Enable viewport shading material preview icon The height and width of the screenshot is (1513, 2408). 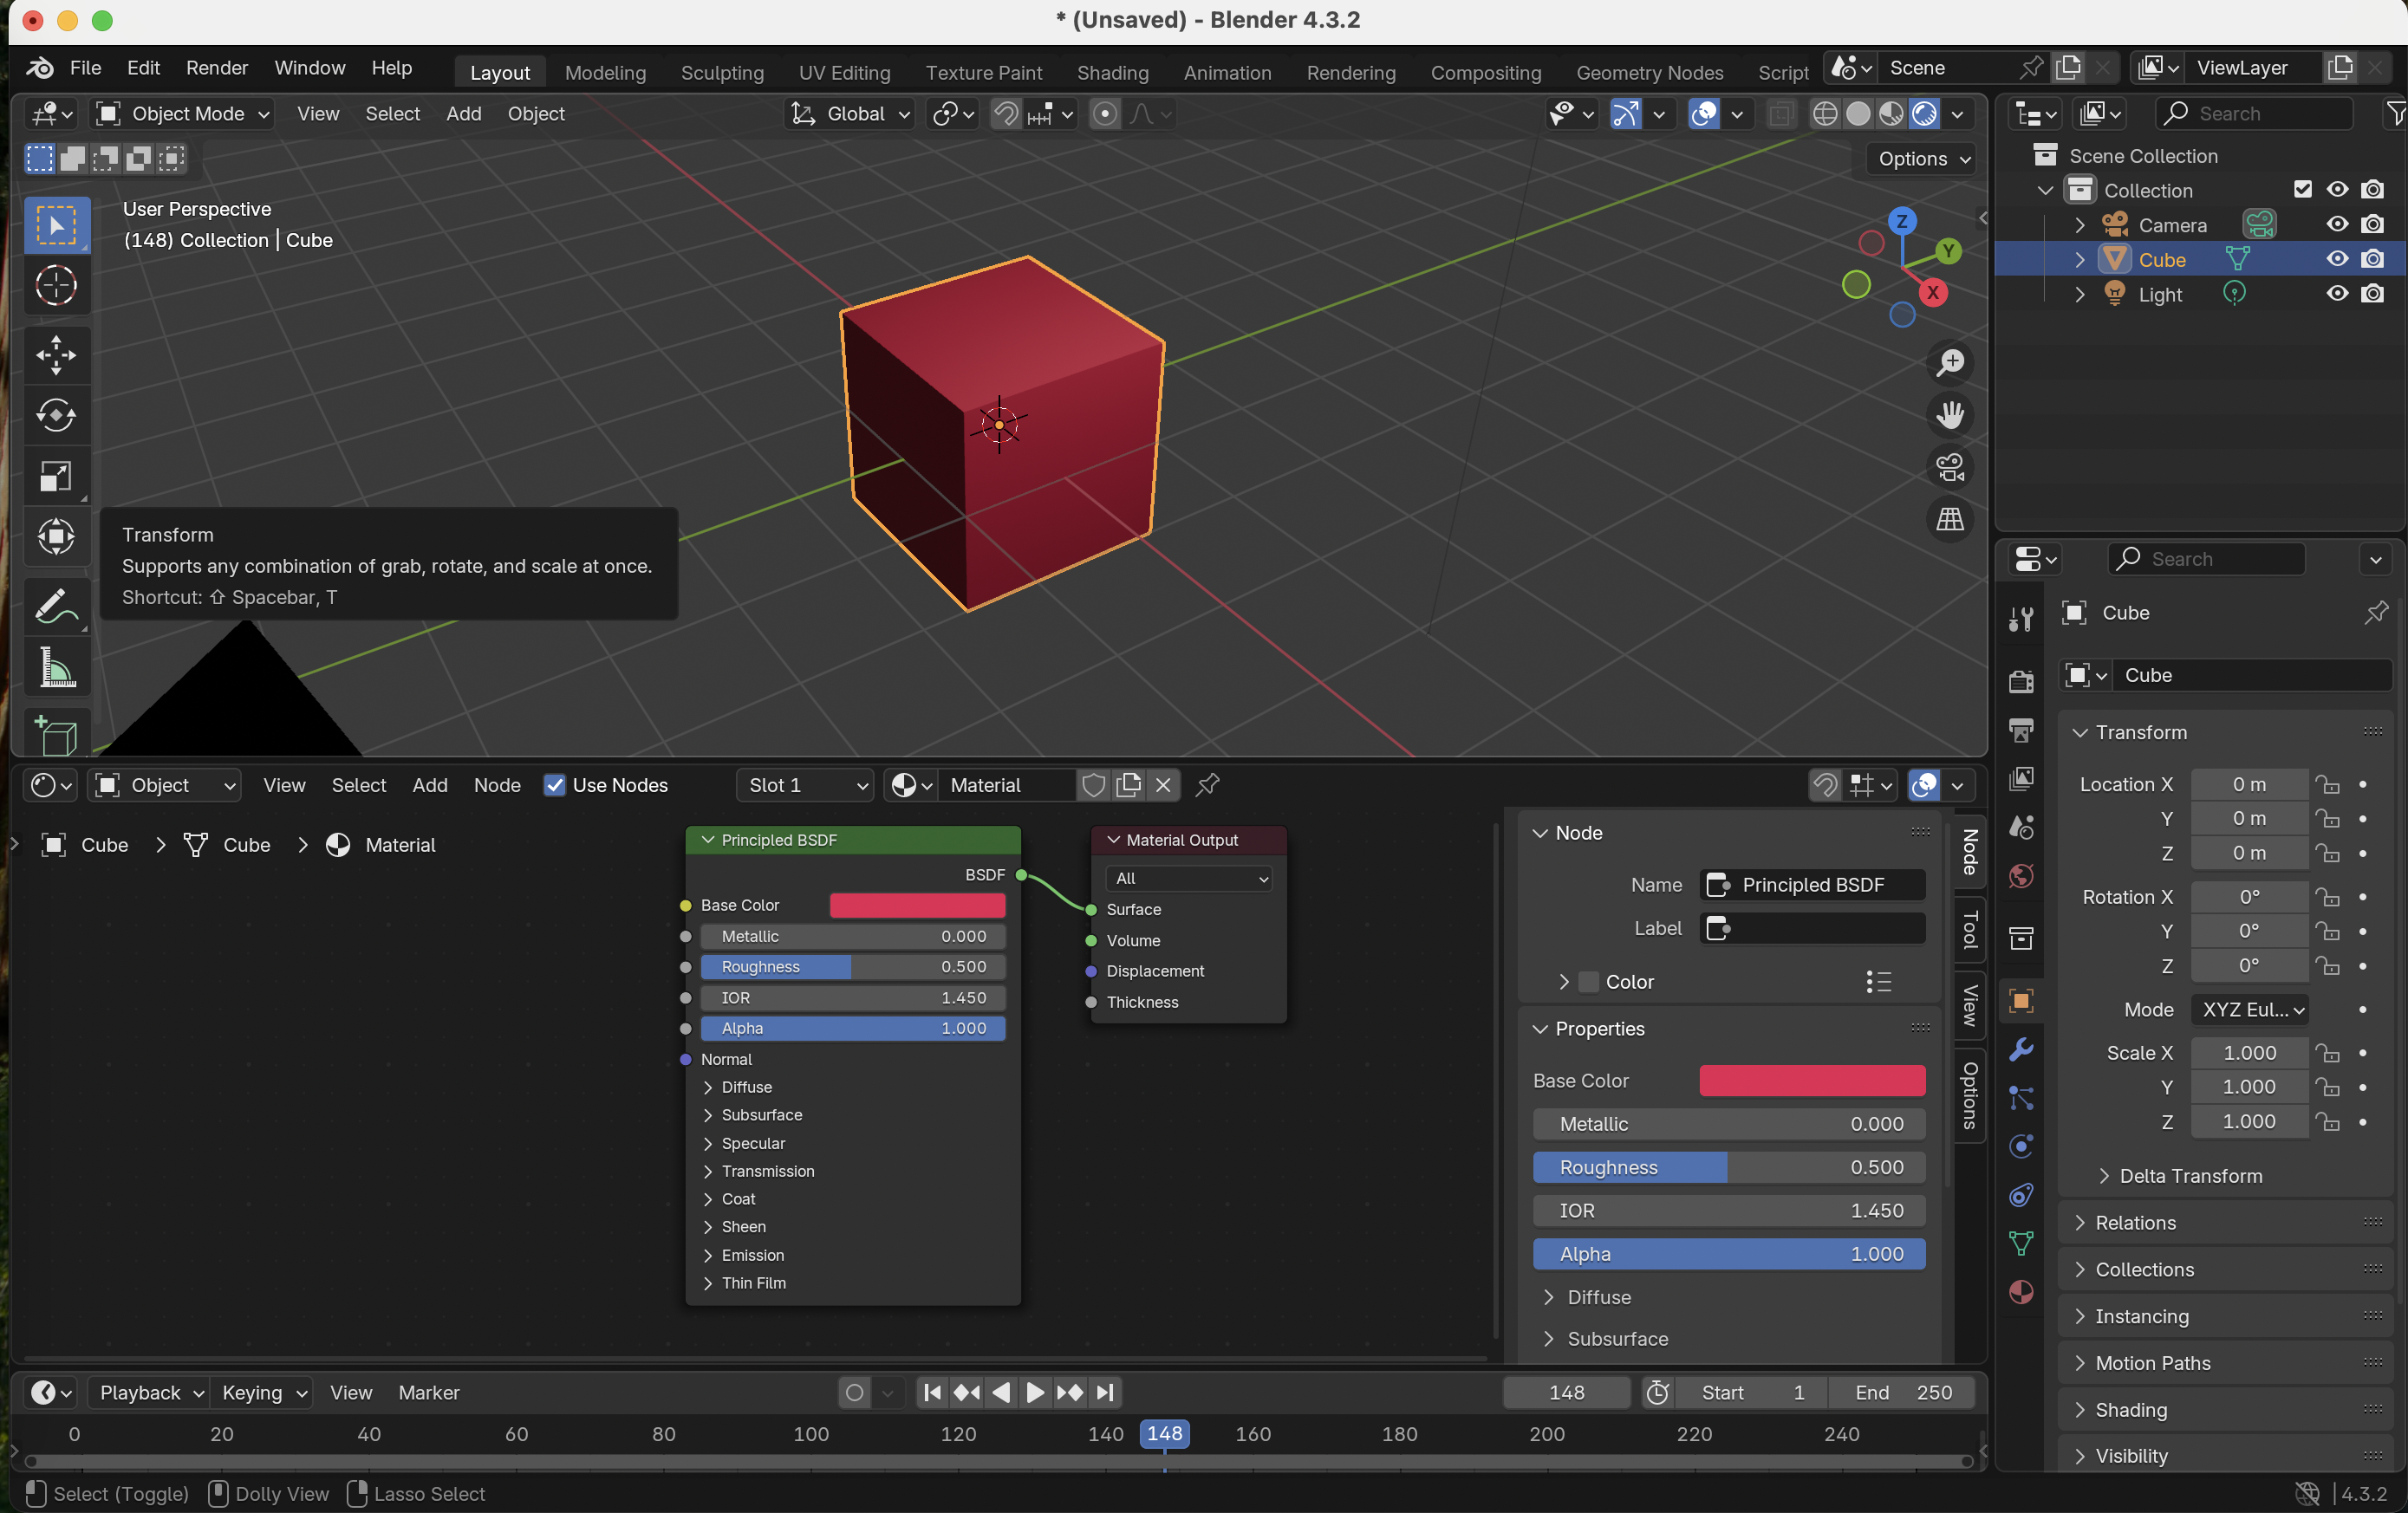pos(1887,114)
